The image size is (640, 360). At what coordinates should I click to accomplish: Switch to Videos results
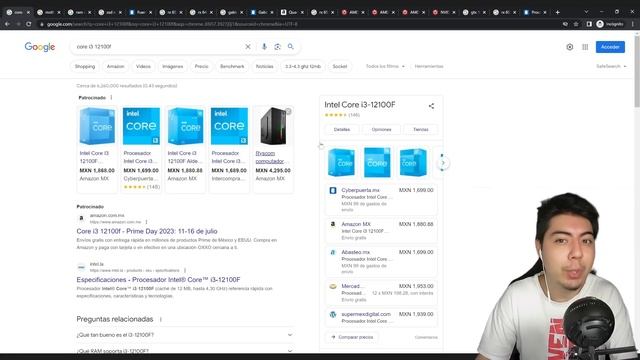tap(143, 66)
